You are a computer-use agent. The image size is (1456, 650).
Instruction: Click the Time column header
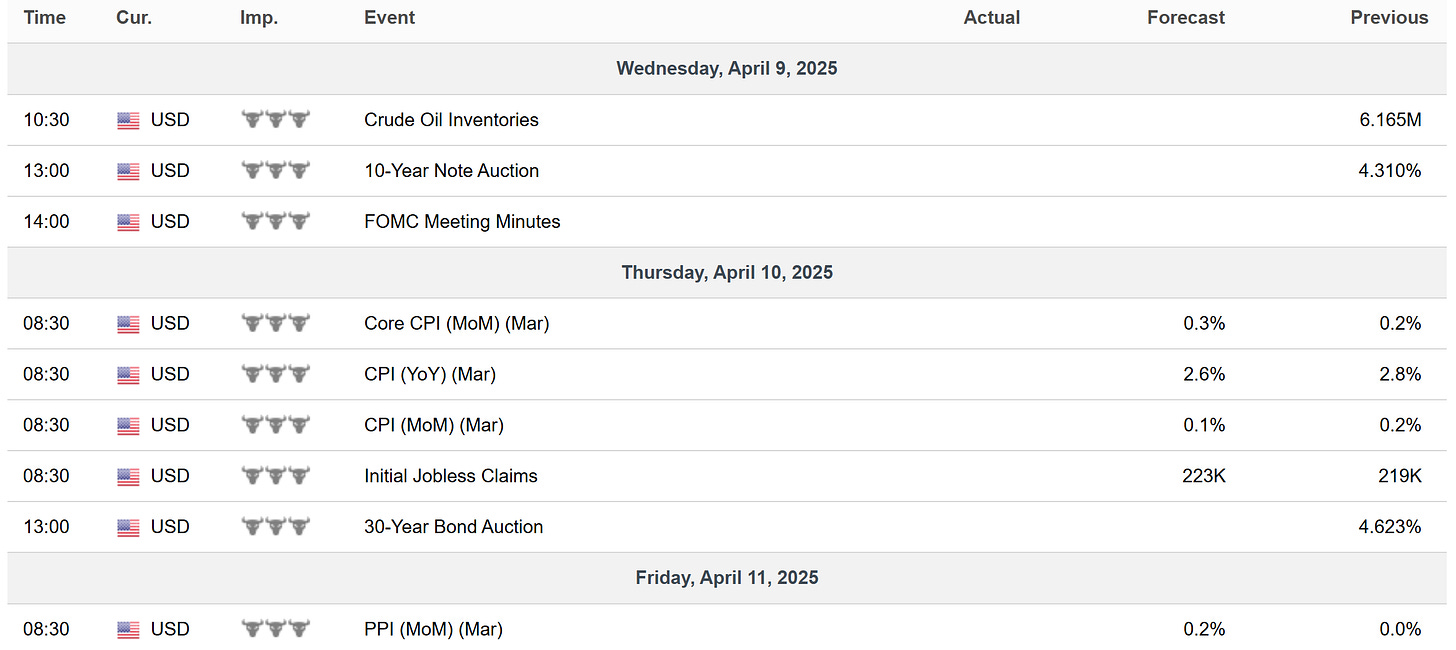tap(45, 18)
